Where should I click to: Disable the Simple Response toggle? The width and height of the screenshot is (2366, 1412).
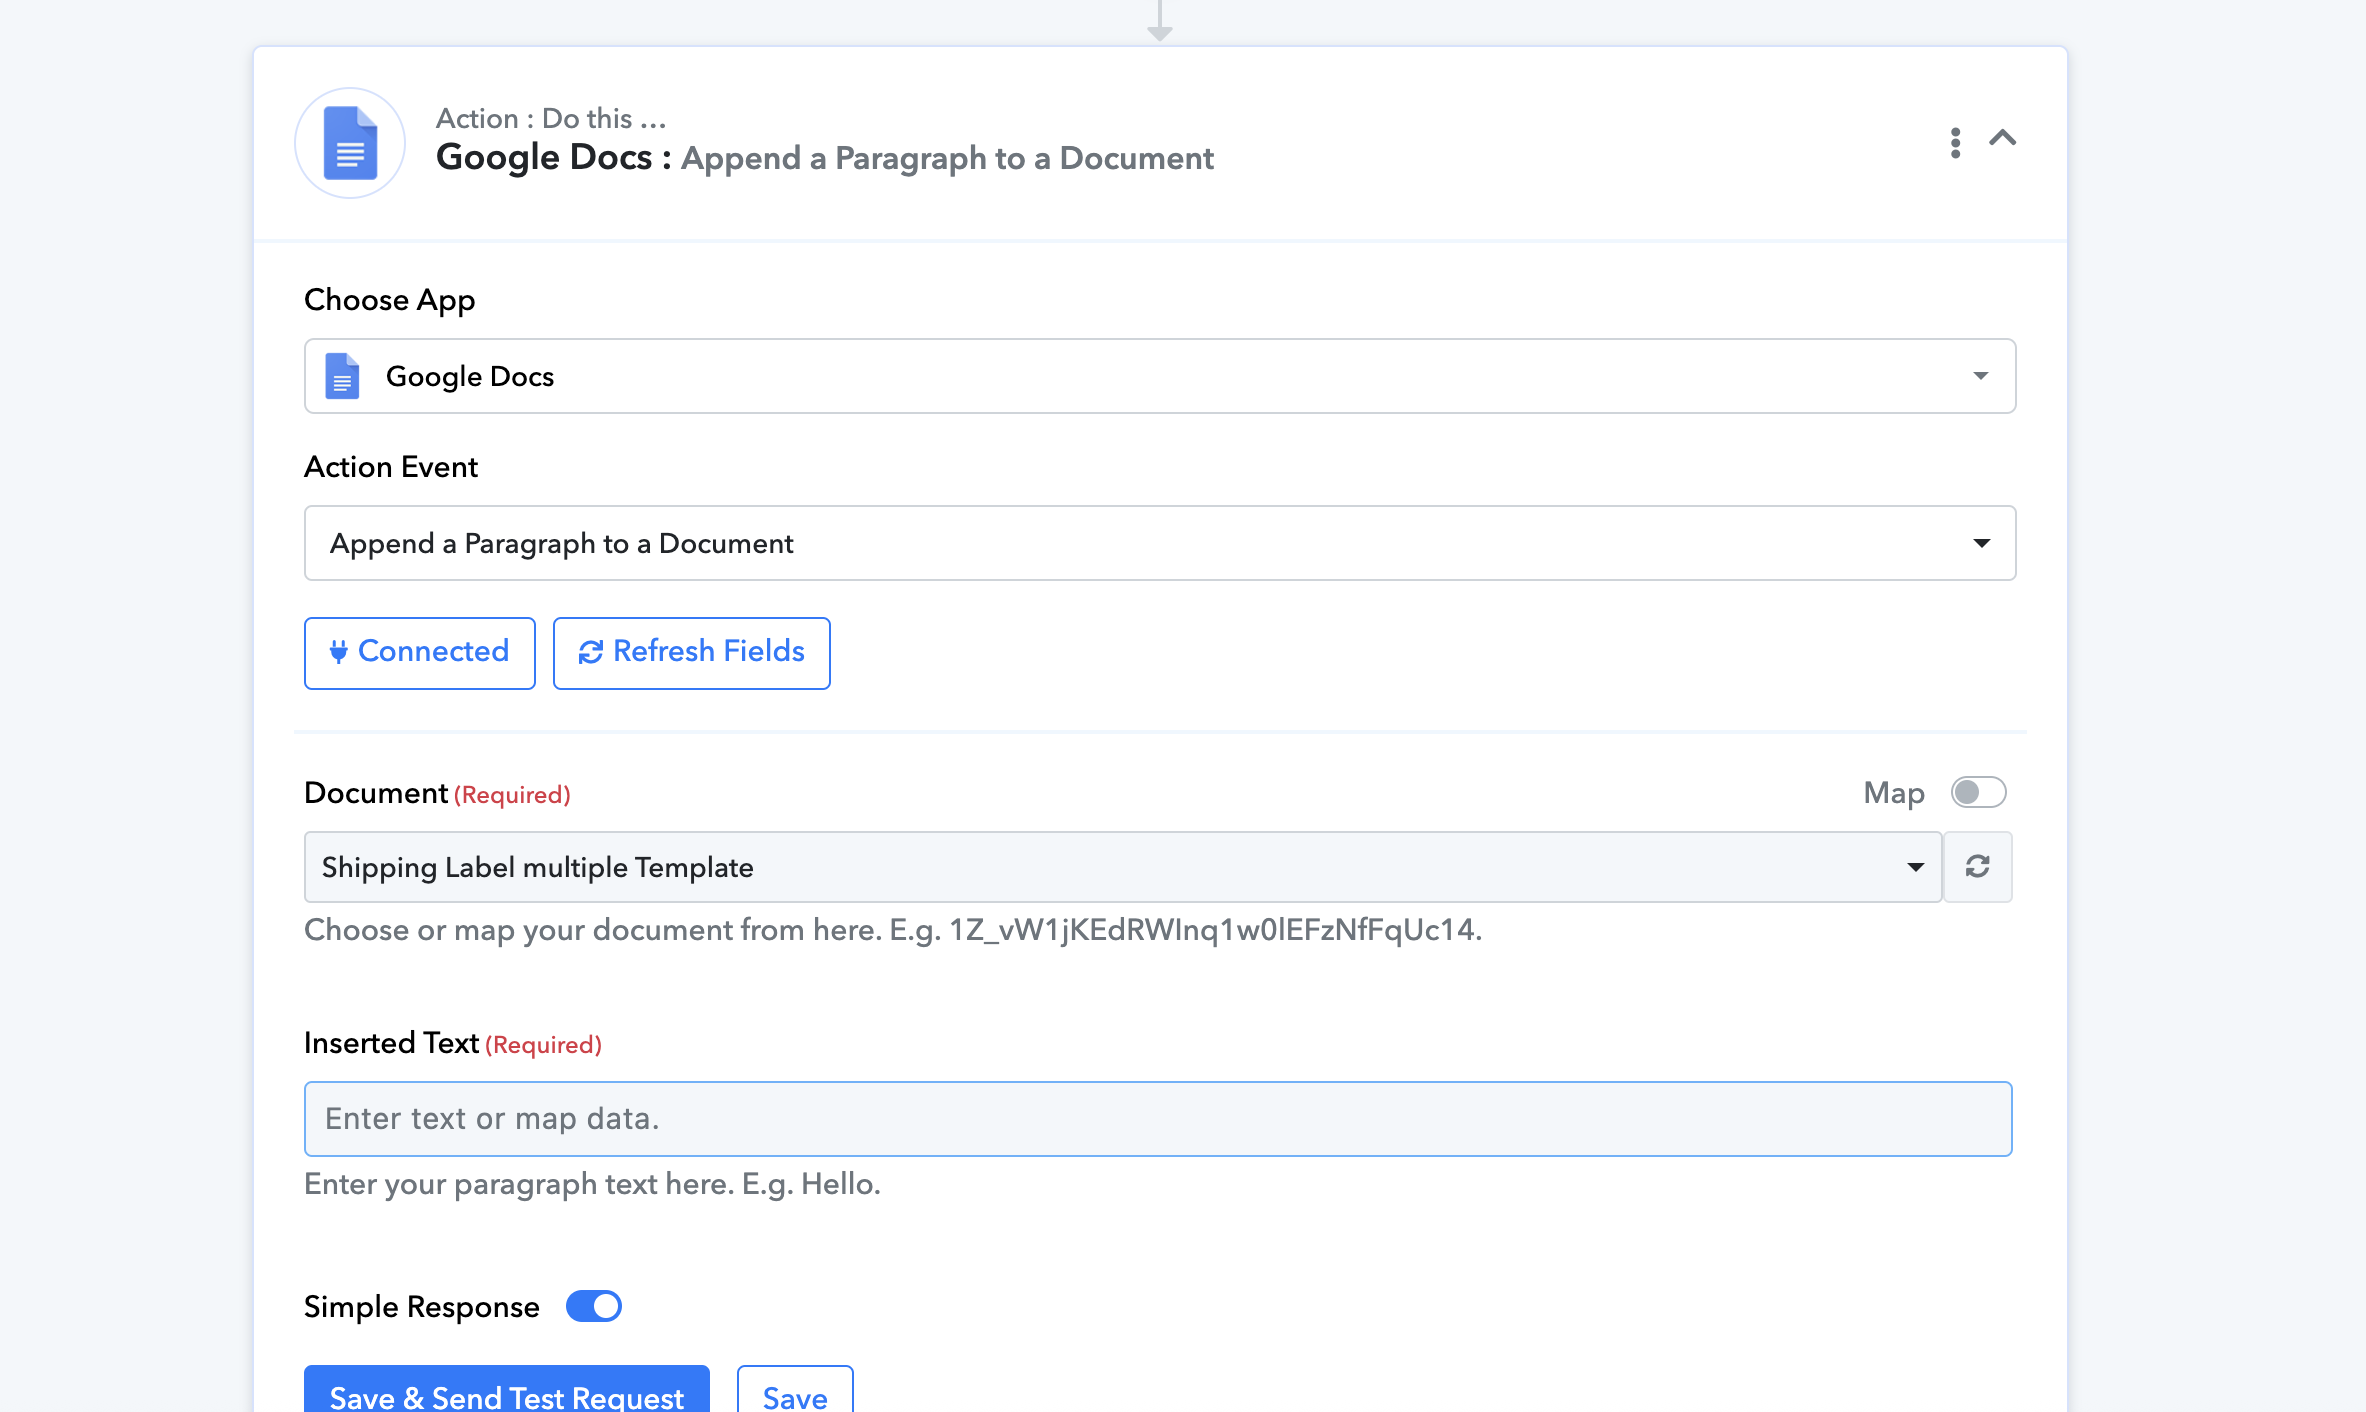pos(594,1306)
